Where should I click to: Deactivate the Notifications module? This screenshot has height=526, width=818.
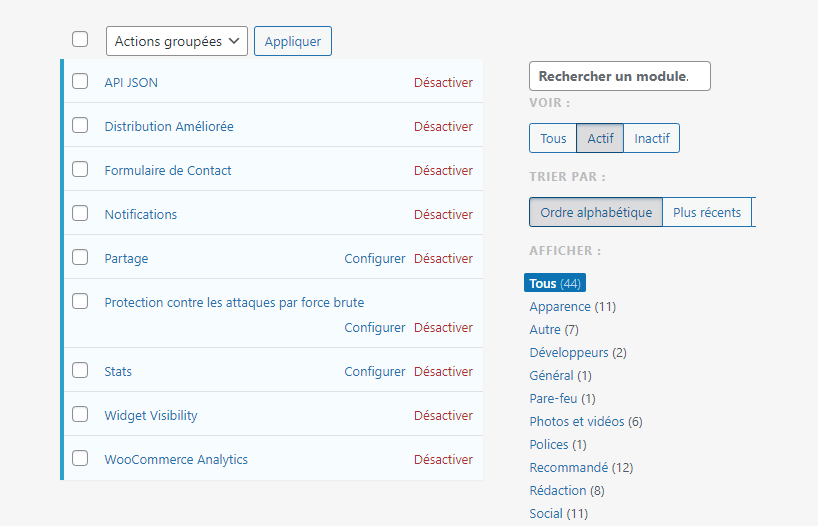[x=443, y=214]
